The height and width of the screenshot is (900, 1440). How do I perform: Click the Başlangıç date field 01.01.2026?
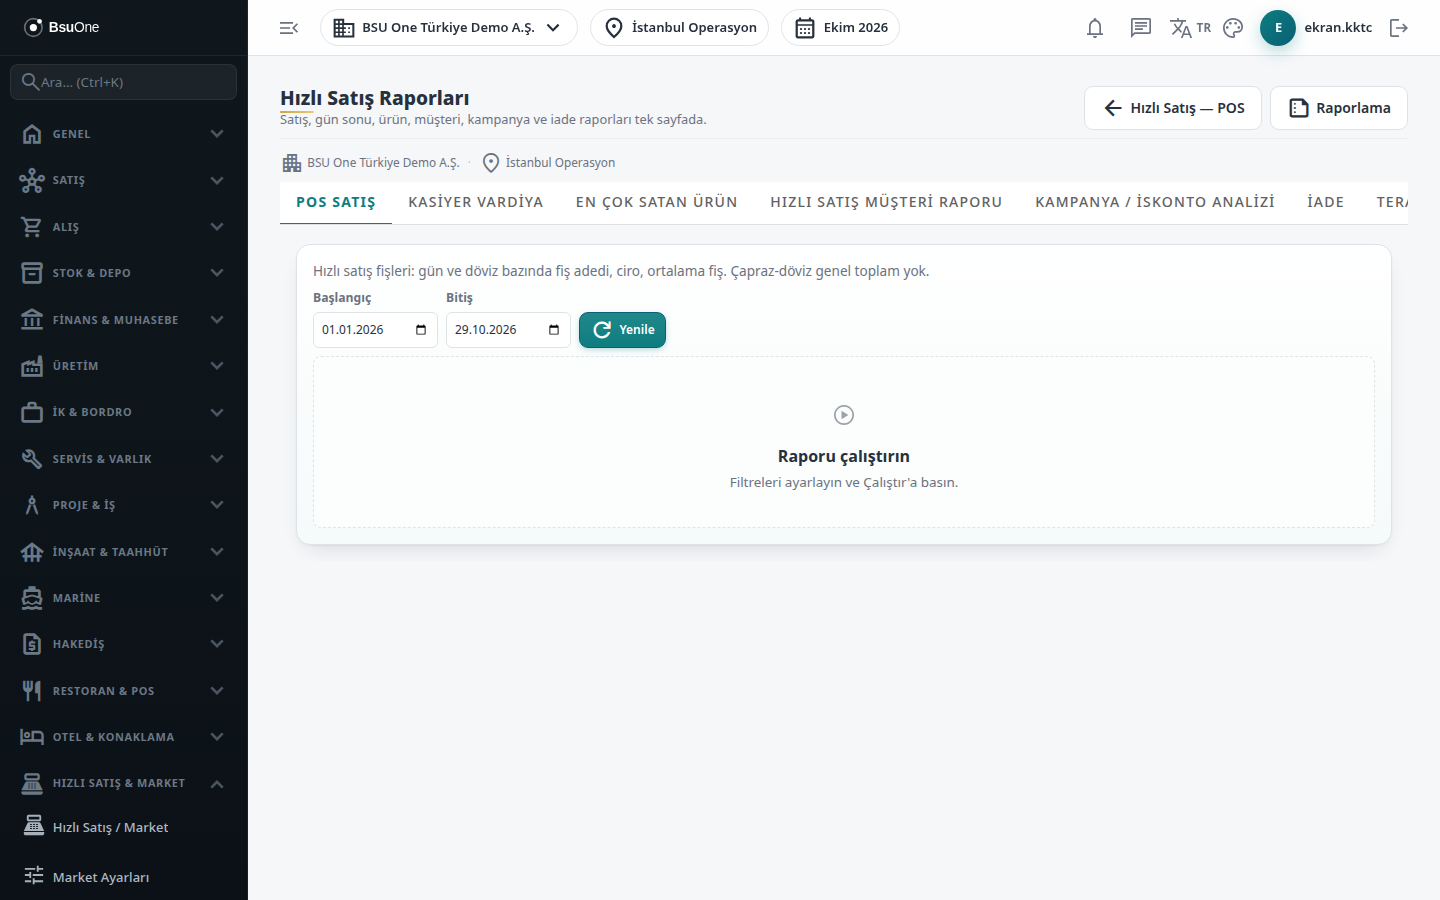point(375,330)
